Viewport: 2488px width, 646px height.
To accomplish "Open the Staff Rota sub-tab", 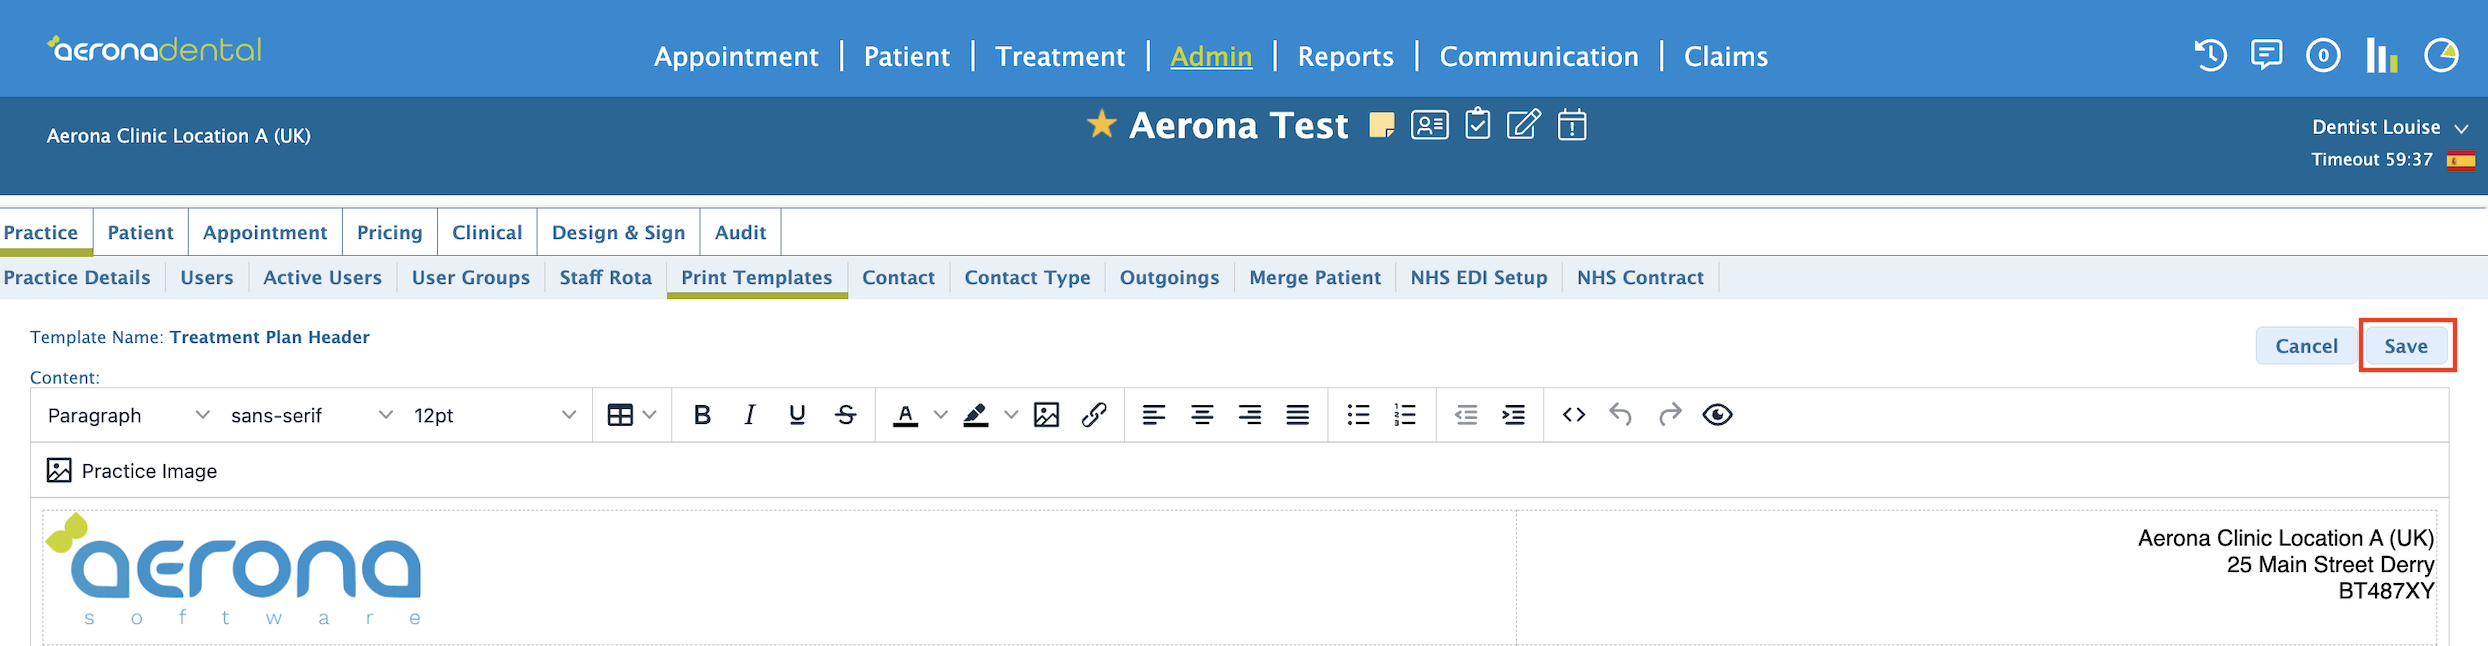I will tap(605, 278).
